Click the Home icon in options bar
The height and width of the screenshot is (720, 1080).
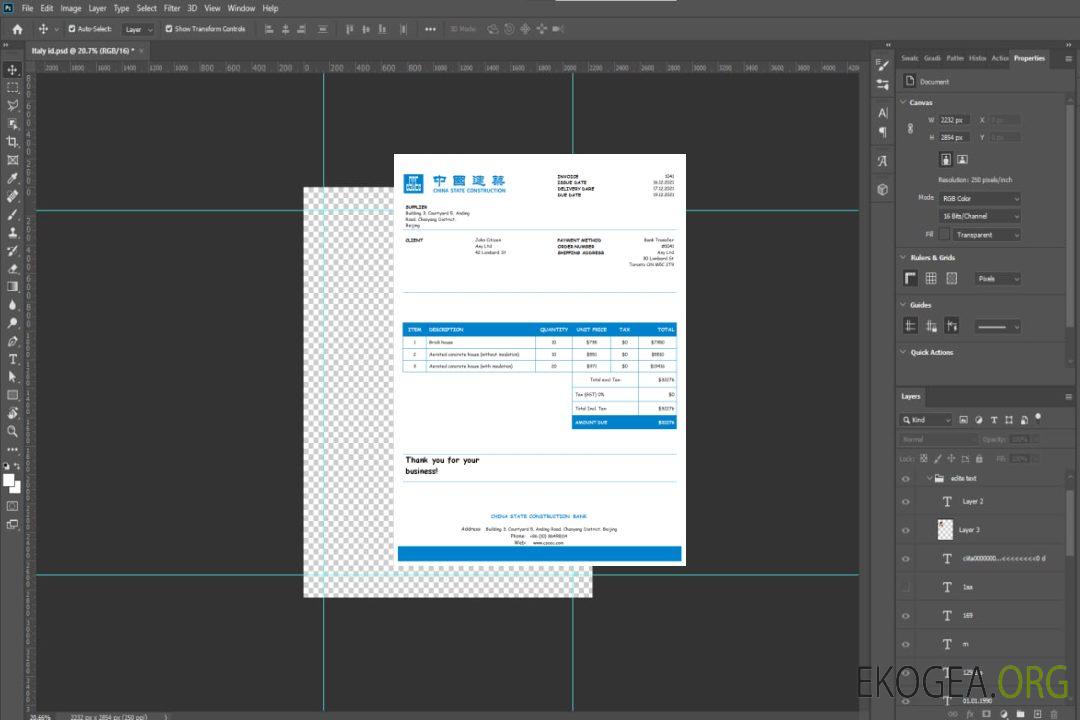pos(17,29)
